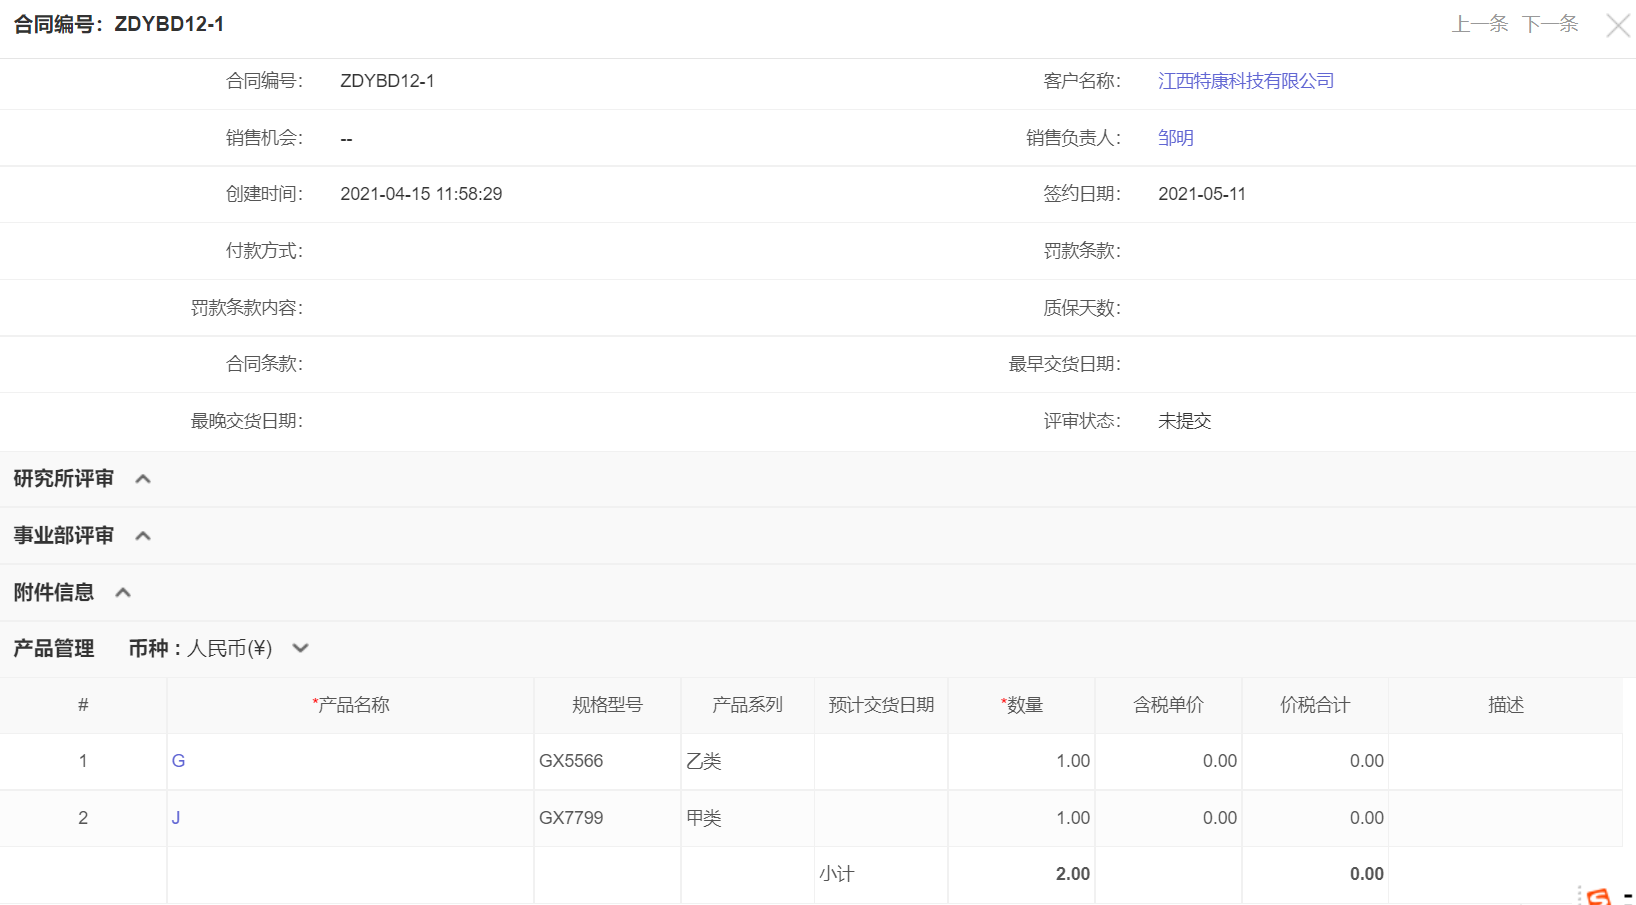Click the 研究所评审 collapse chevron icon
Screen dimensions: 1636x905
click(x=143, y=478)
